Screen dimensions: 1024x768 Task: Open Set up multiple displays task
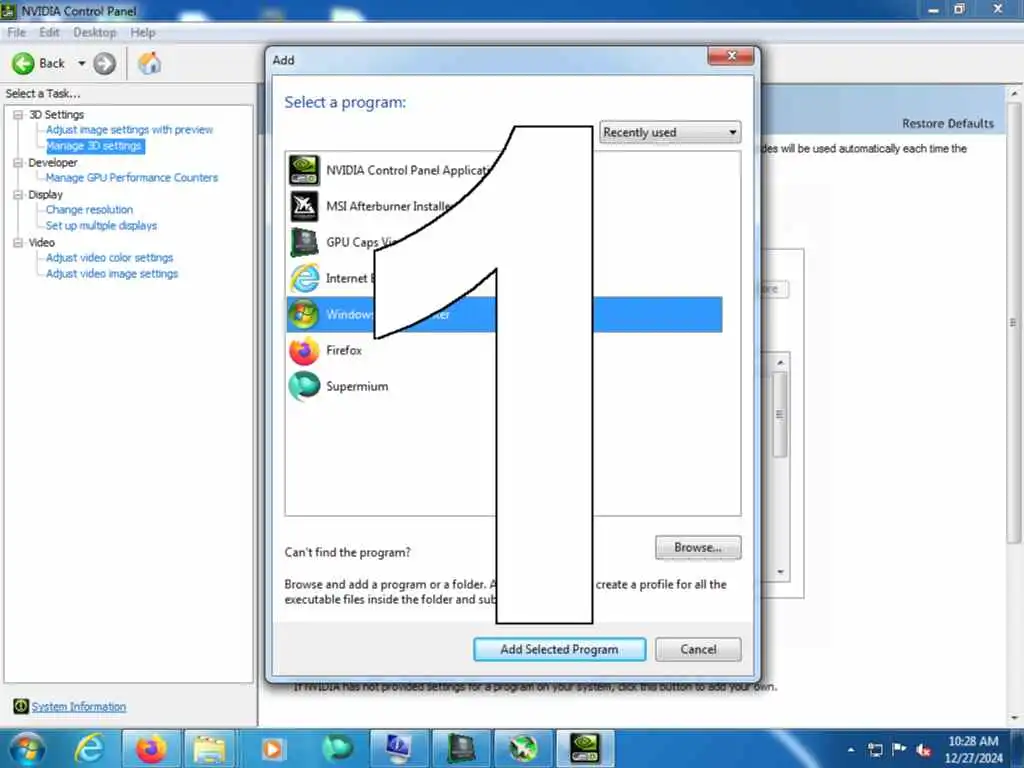point(101,225)
